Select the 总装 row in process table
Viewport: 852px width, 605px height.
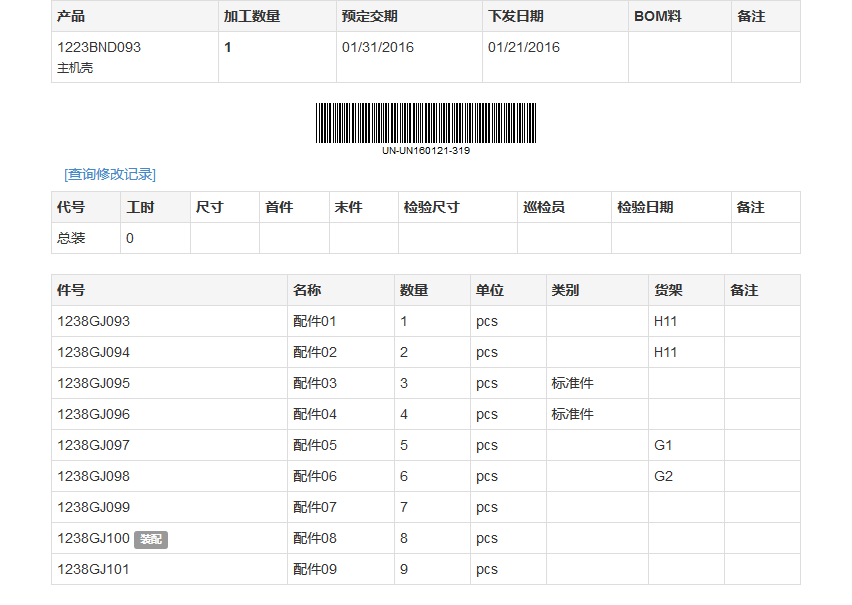coord(71,238)
